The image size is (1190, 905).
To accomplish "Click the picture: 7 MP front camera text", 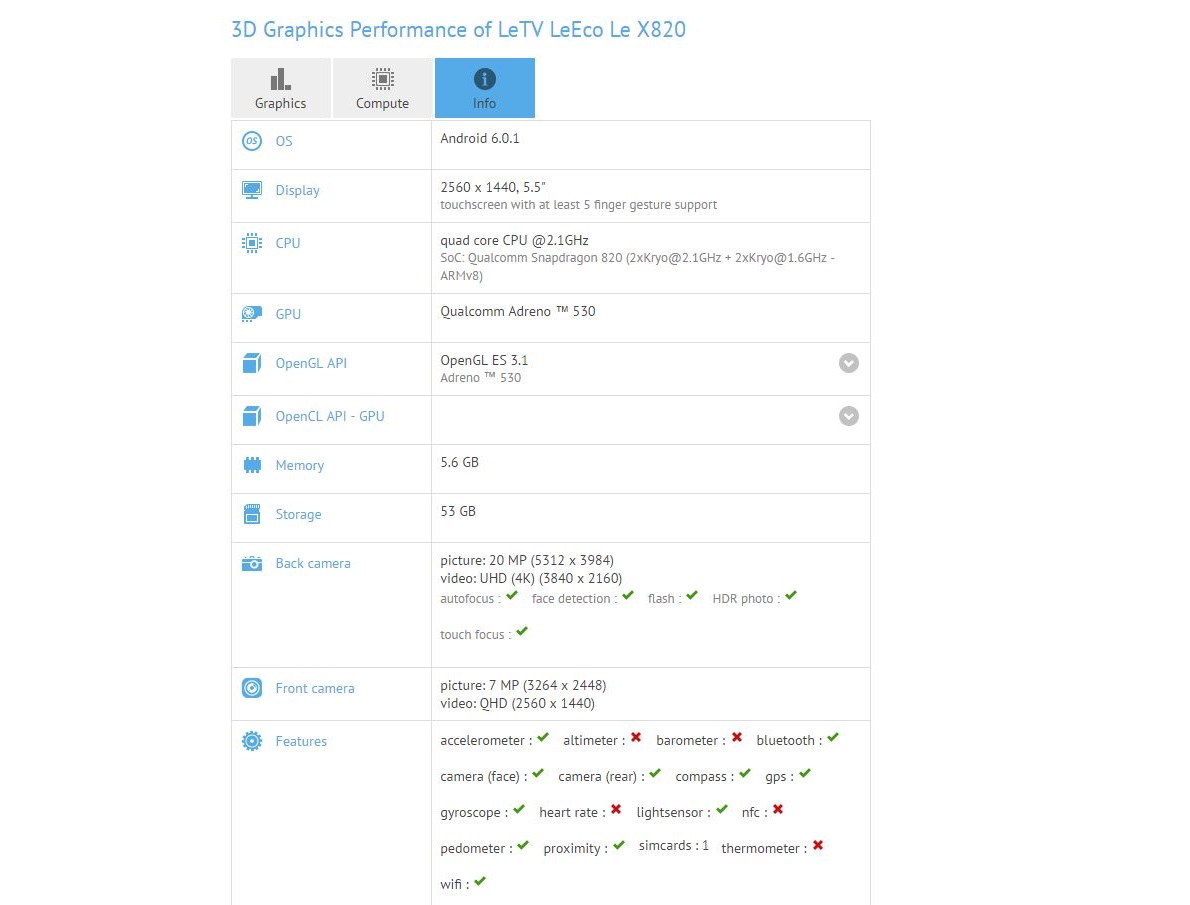I will click(523, 686).
